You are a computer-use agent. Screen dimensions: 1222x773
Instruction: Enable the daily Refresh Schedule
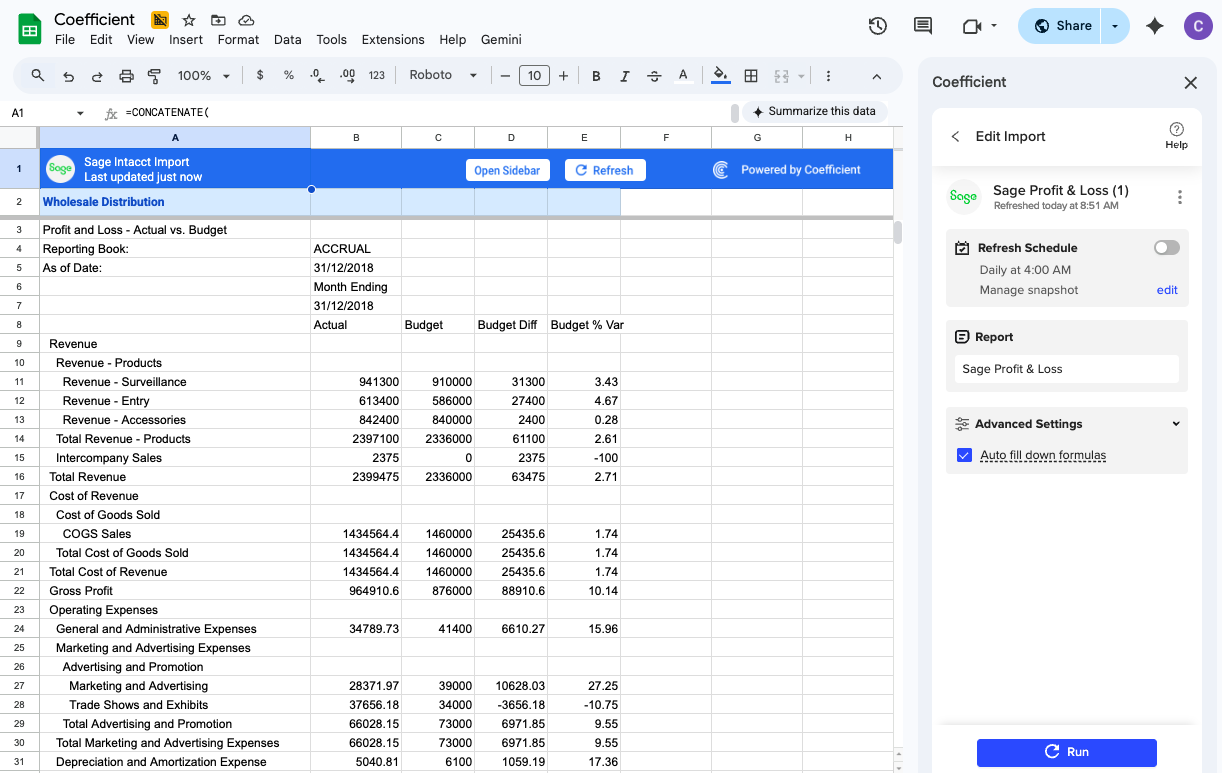pos(1166,247)
